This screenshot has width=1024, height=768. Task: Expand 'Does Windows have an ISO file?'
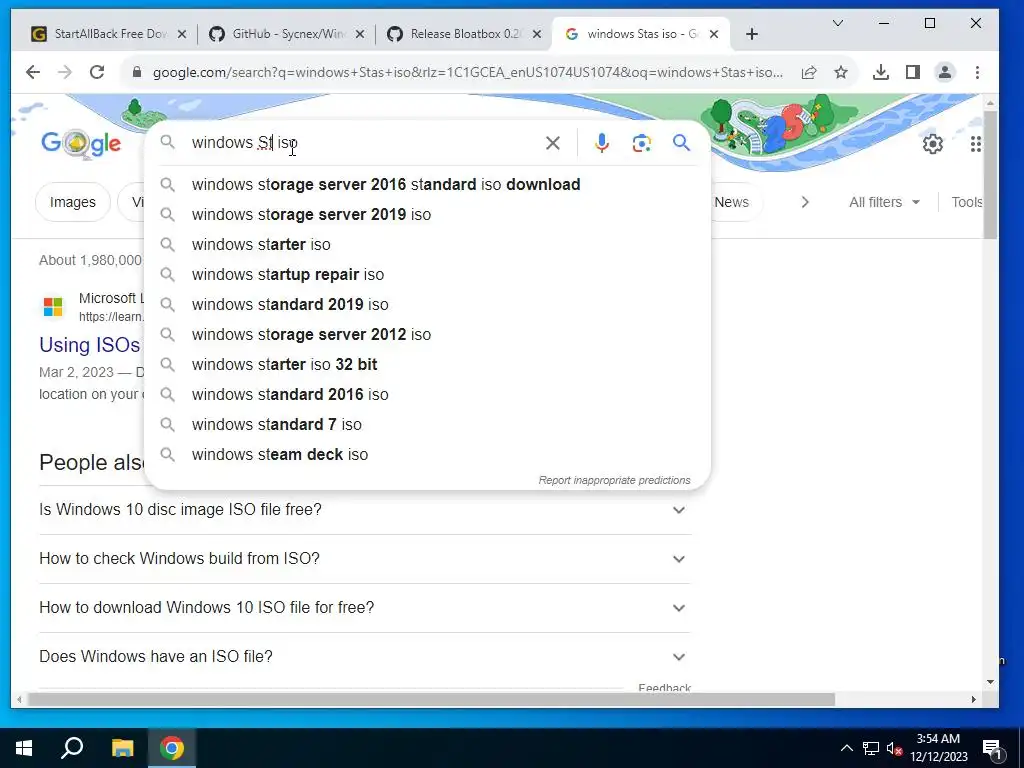pos(365,657)
